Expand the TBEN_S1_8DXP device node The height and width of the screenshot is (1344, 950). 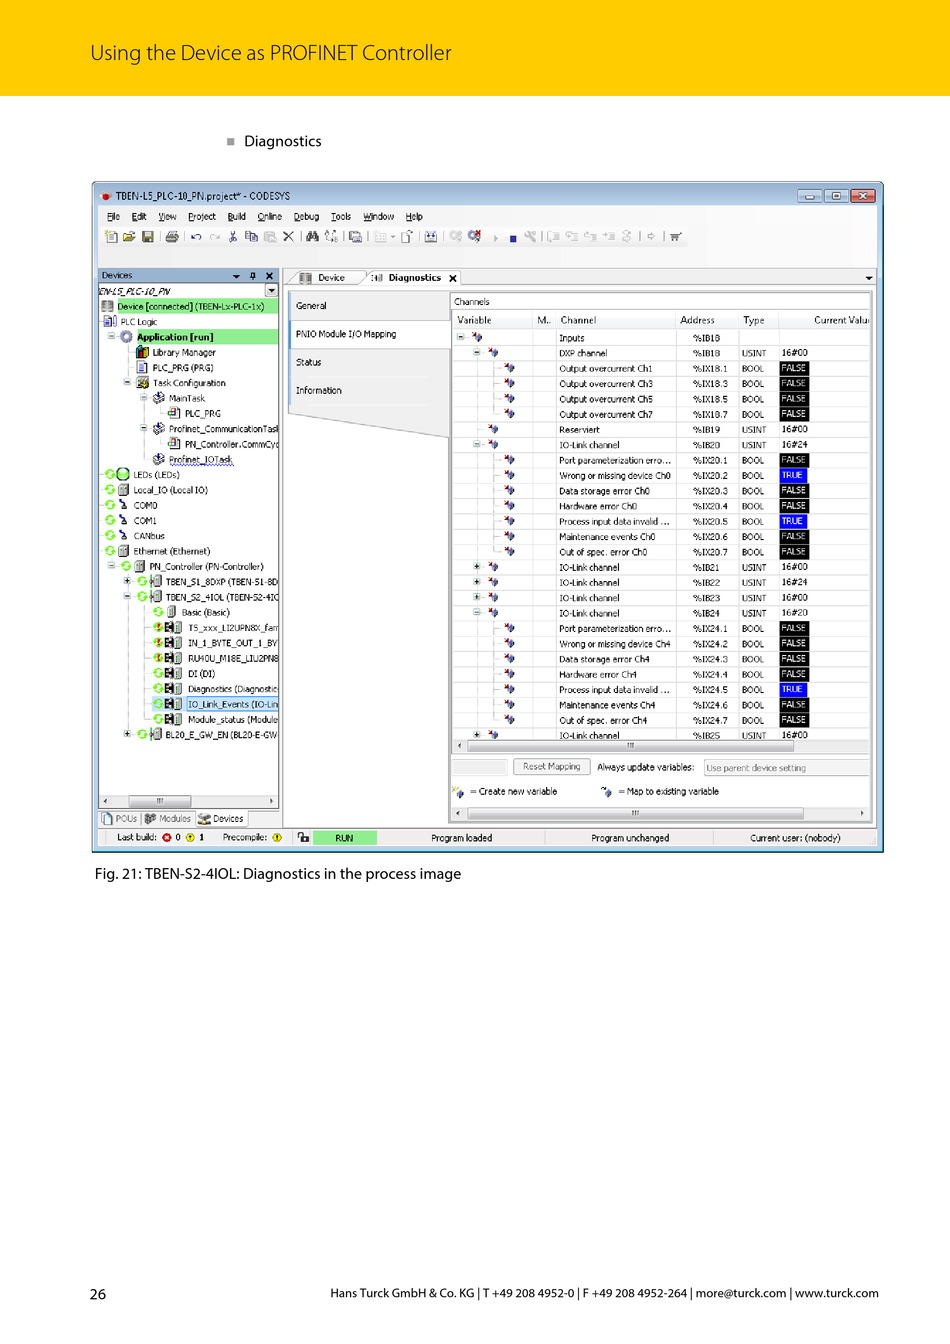127,581
